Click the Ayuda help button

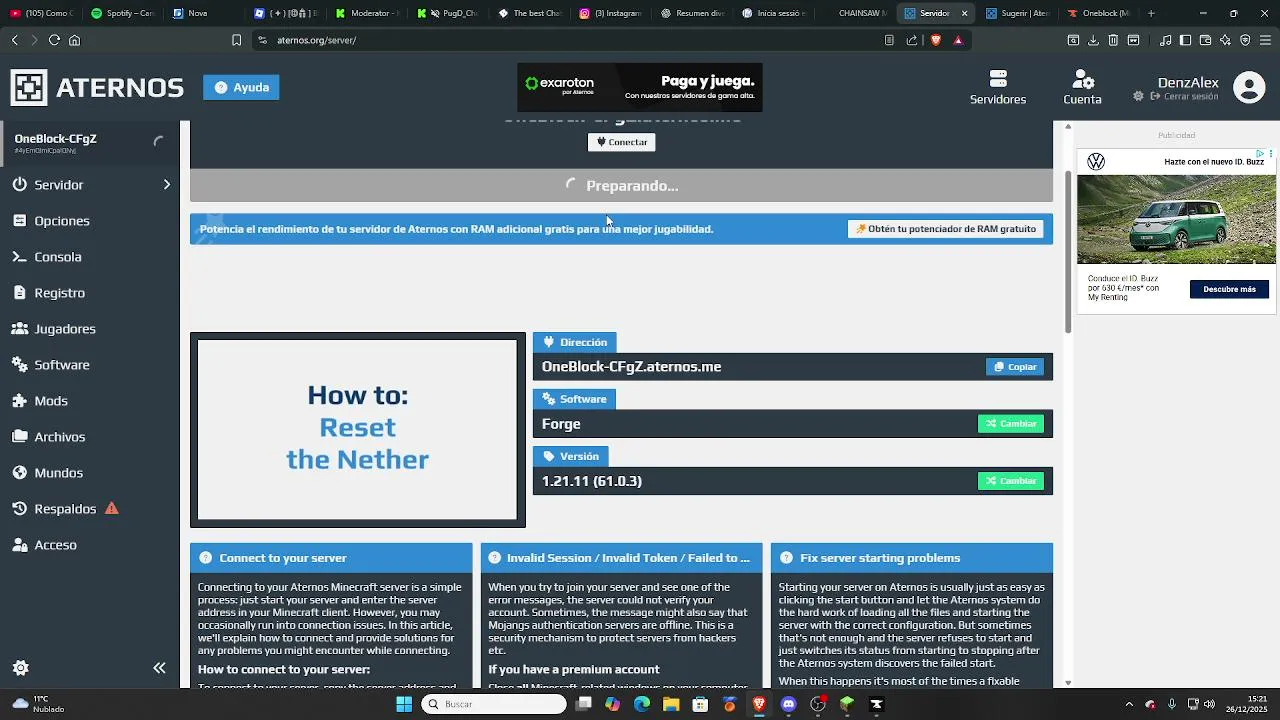[x=241, y=87]
